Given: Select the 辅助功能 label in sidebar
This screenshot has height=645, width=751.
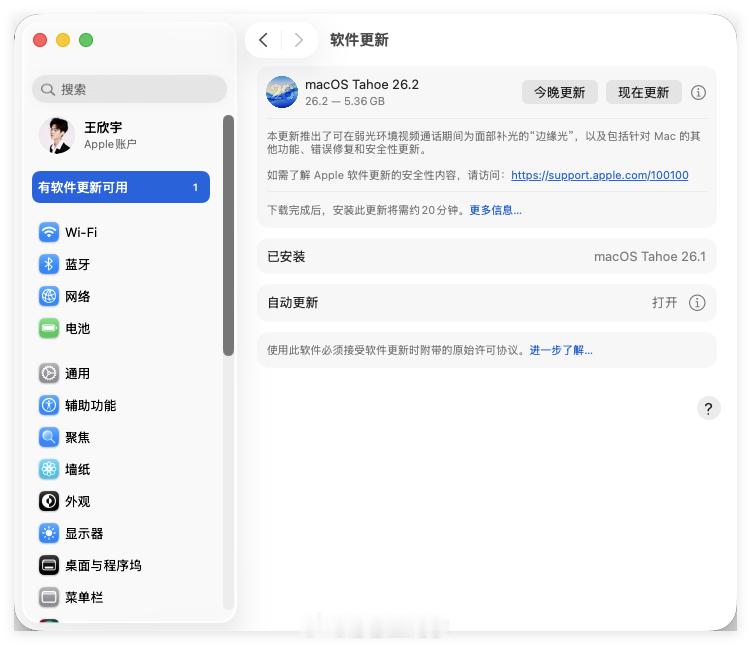Looking at the screenshot, I should pyautogui.click(x=91, y=406).
